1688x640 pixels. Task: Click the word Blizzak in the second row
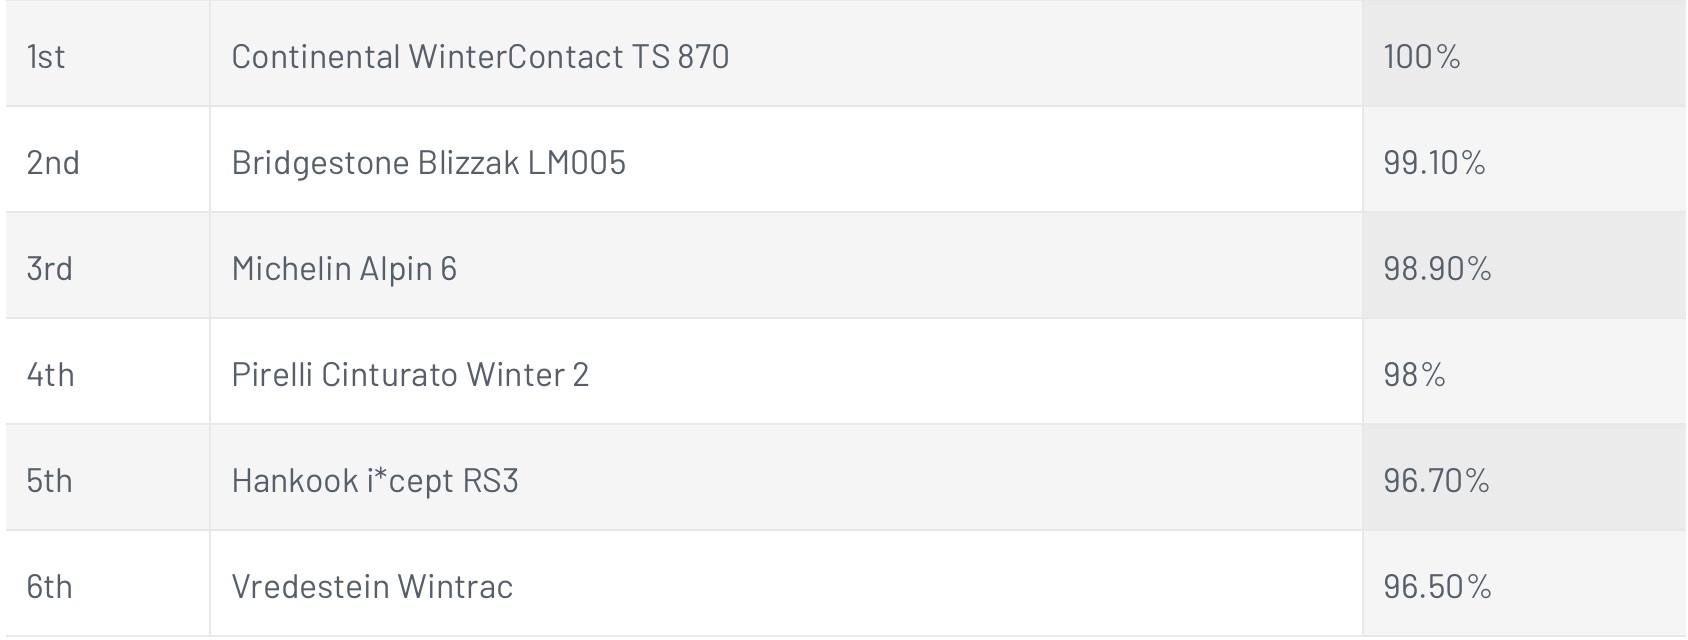coord(468,162)
